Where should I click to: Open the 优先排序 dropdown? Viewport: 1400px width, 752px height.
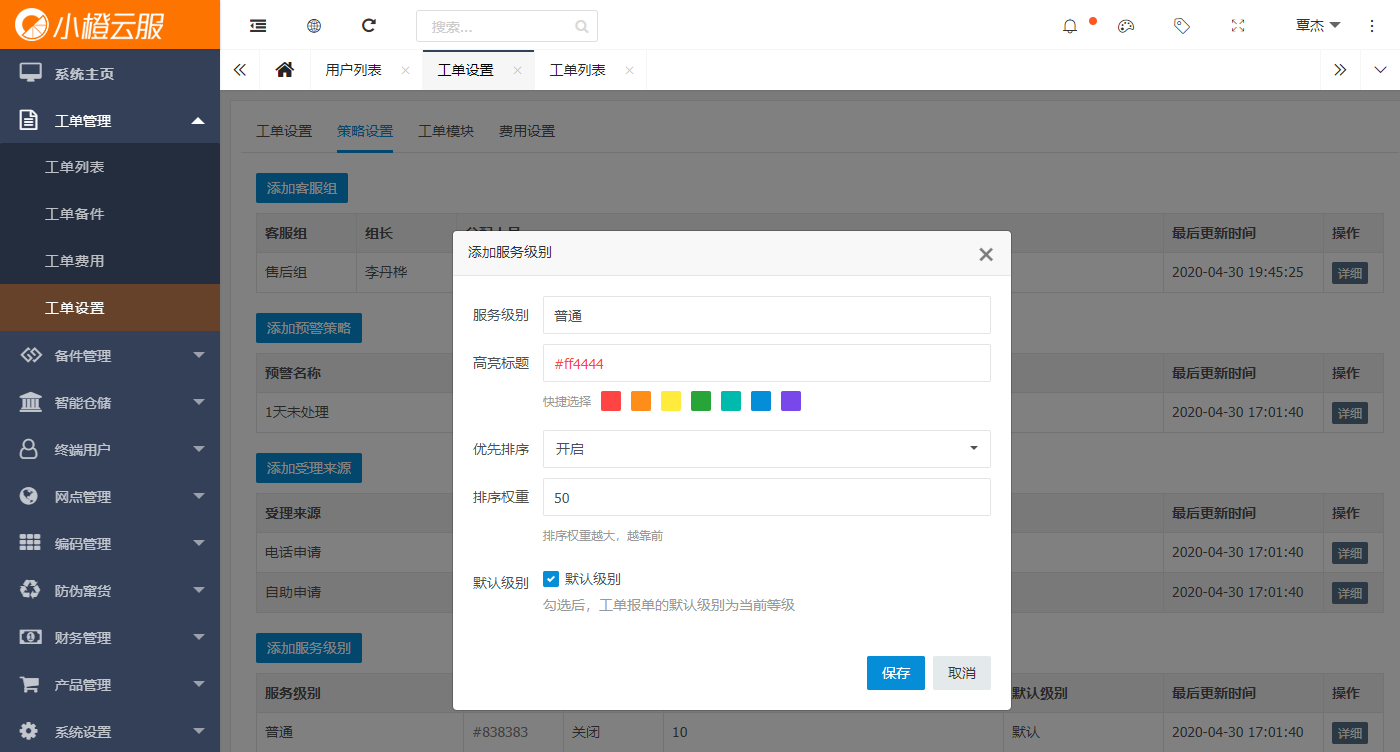(766, 449)
